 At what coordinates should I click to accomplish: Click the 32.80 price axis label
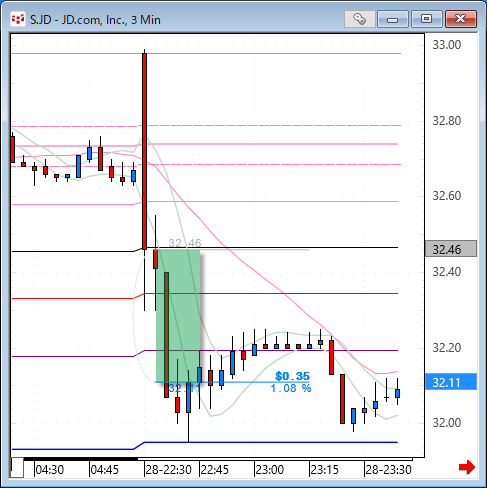pos(447,121)
